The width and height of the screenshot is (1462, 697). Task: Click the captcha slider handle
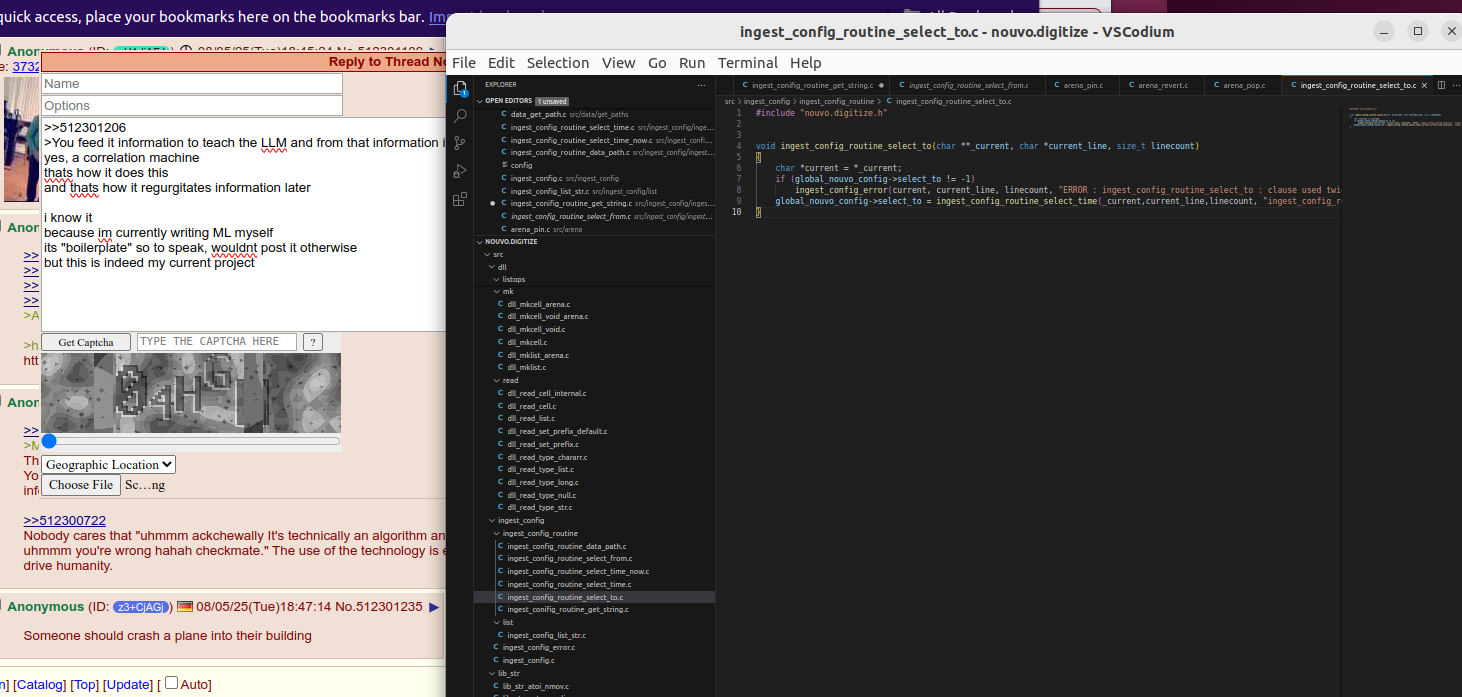[49, 441]
